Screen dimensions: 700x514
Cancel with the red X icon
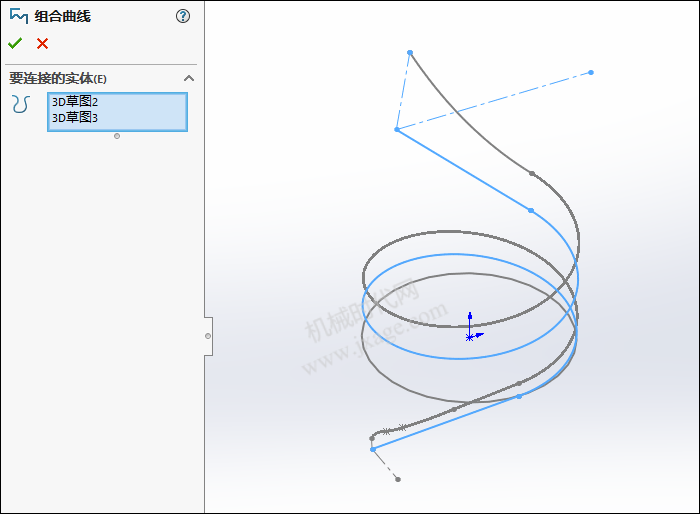point(42,43)
